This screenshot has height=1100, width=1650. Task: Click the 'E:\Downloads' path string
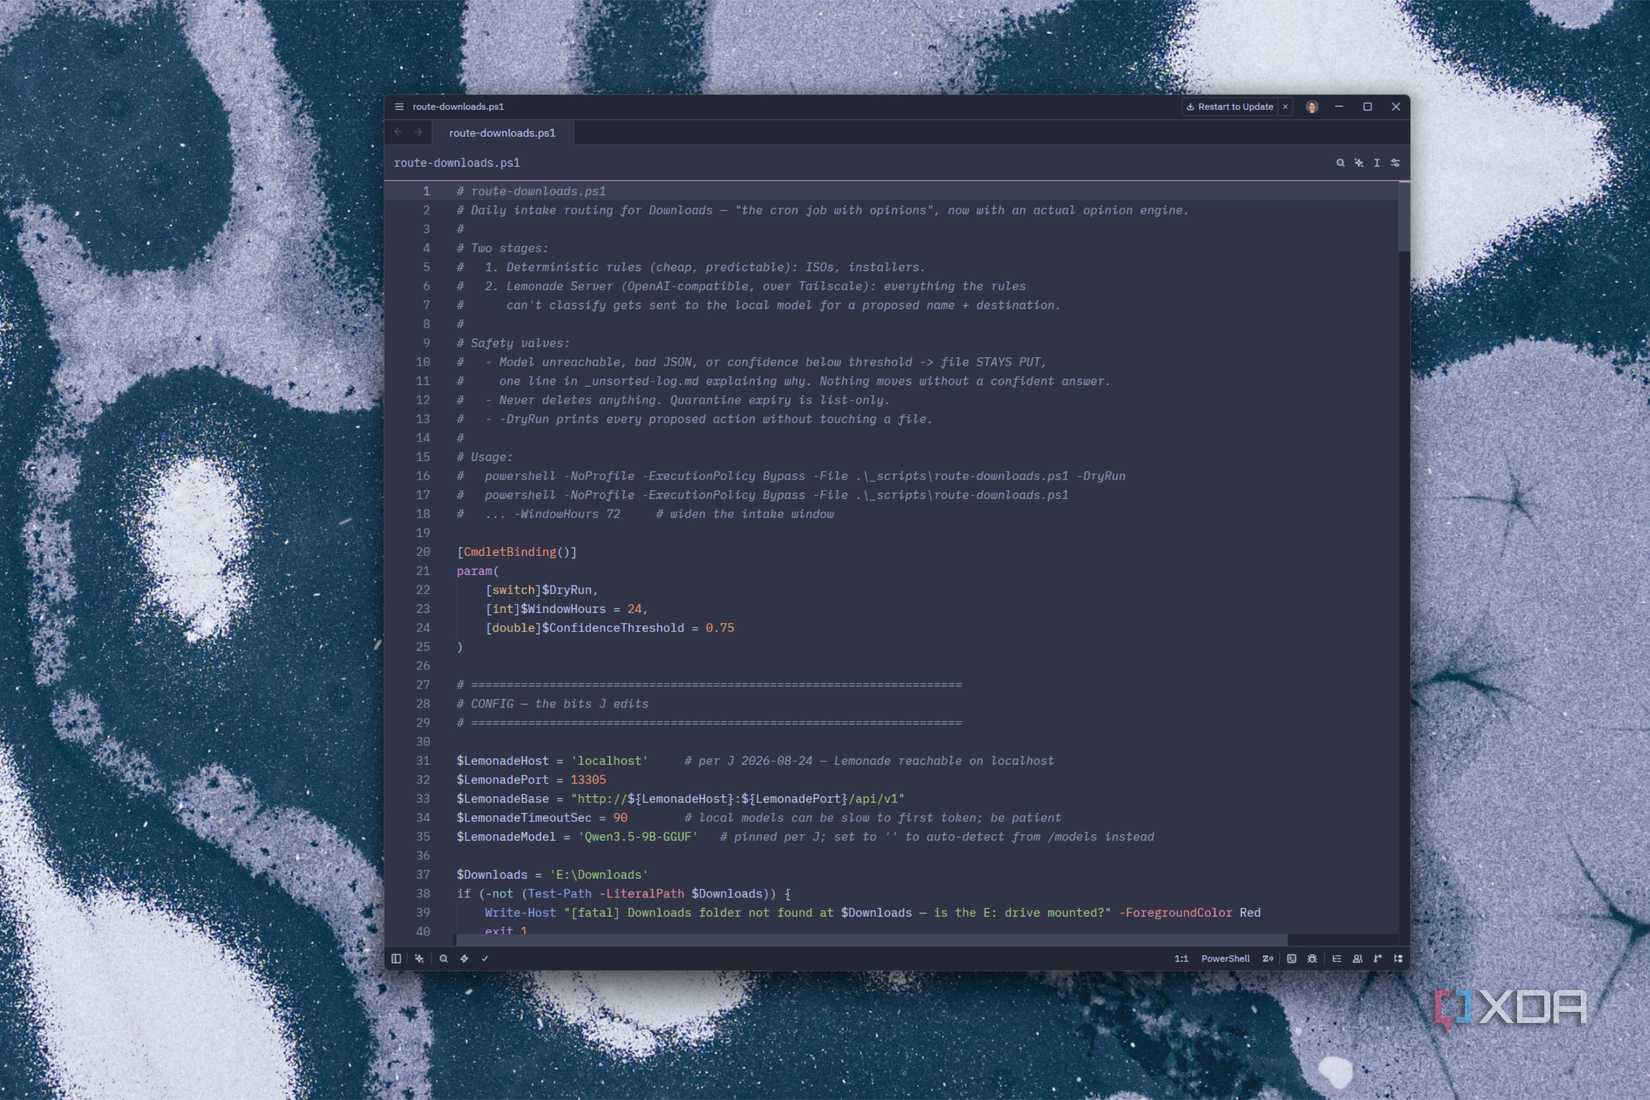pos(599,875)
